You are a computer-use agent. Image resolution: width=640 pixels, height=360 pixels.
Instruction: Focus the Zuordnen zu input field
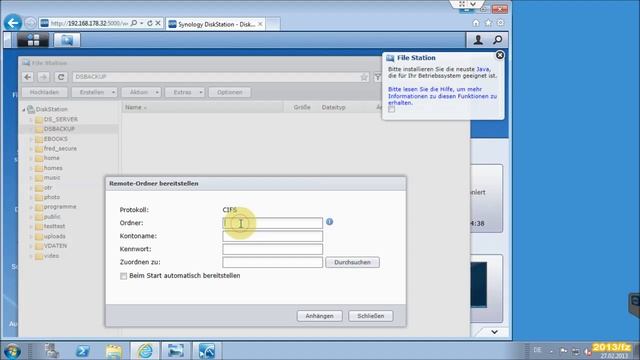pos(273,262)
